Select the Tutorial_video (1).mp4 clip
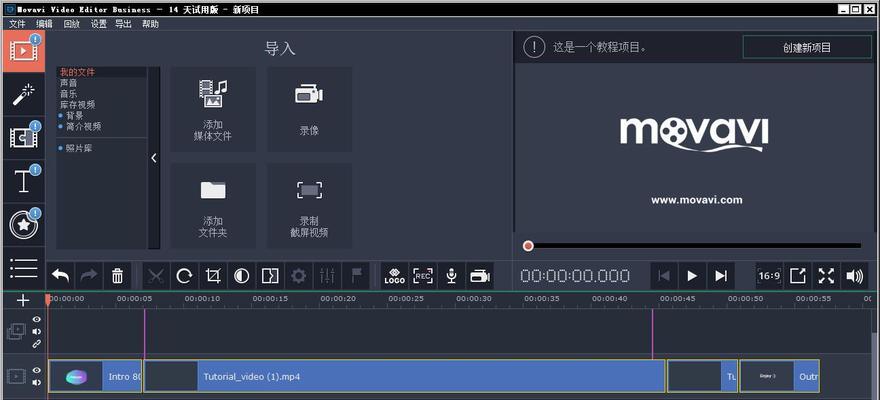 [404, 376]
